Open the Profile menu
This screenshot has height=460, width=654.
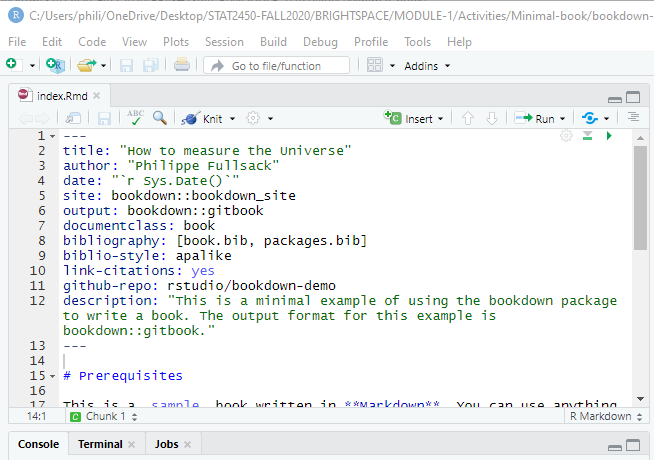(371, 42)
